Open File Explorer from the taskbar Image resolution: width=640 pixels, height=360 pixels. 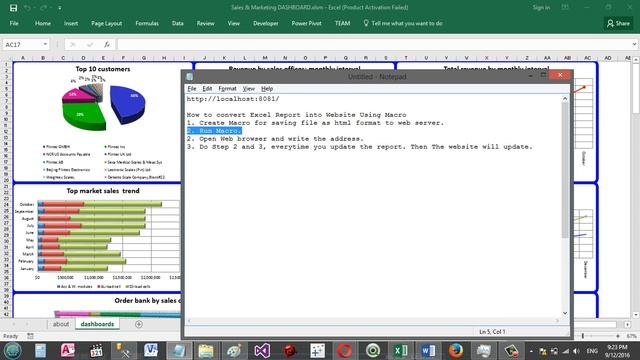pos(206,351)
